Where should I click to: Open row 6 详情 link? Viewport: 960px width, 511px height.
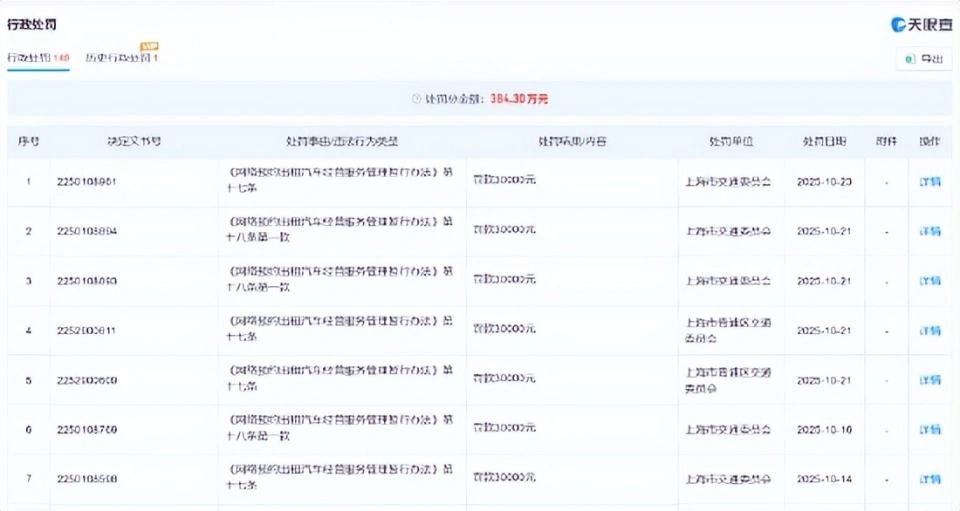pyautogui.click(x=929, y=429)
